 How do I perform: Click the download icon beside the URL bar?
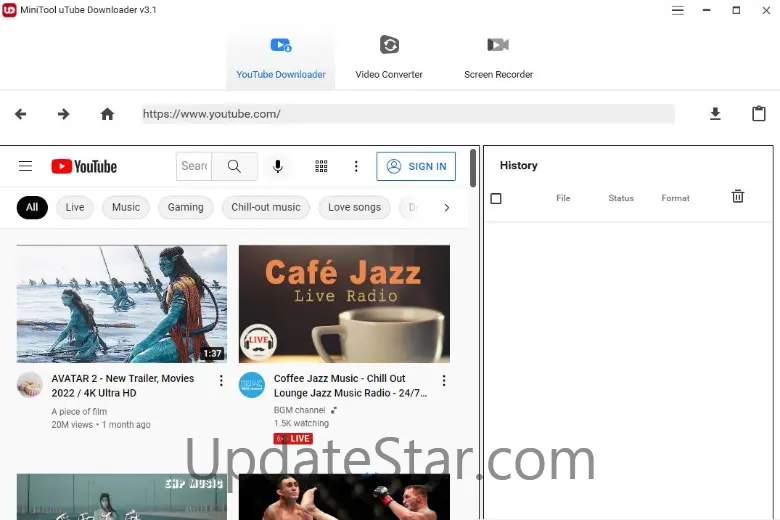(x=715, y=114)
